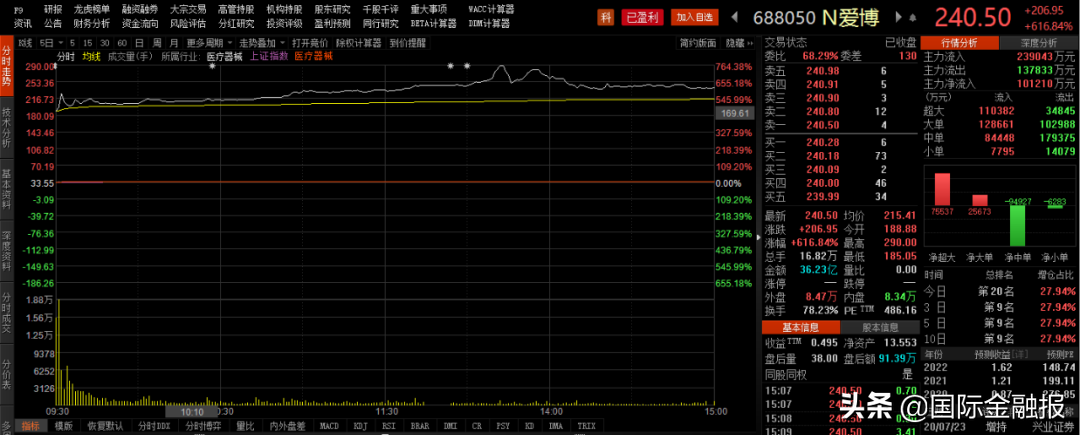Viewport: 1080px width, 435px height.
Task: Select the 30 minute period
Action: click(103, 43)
